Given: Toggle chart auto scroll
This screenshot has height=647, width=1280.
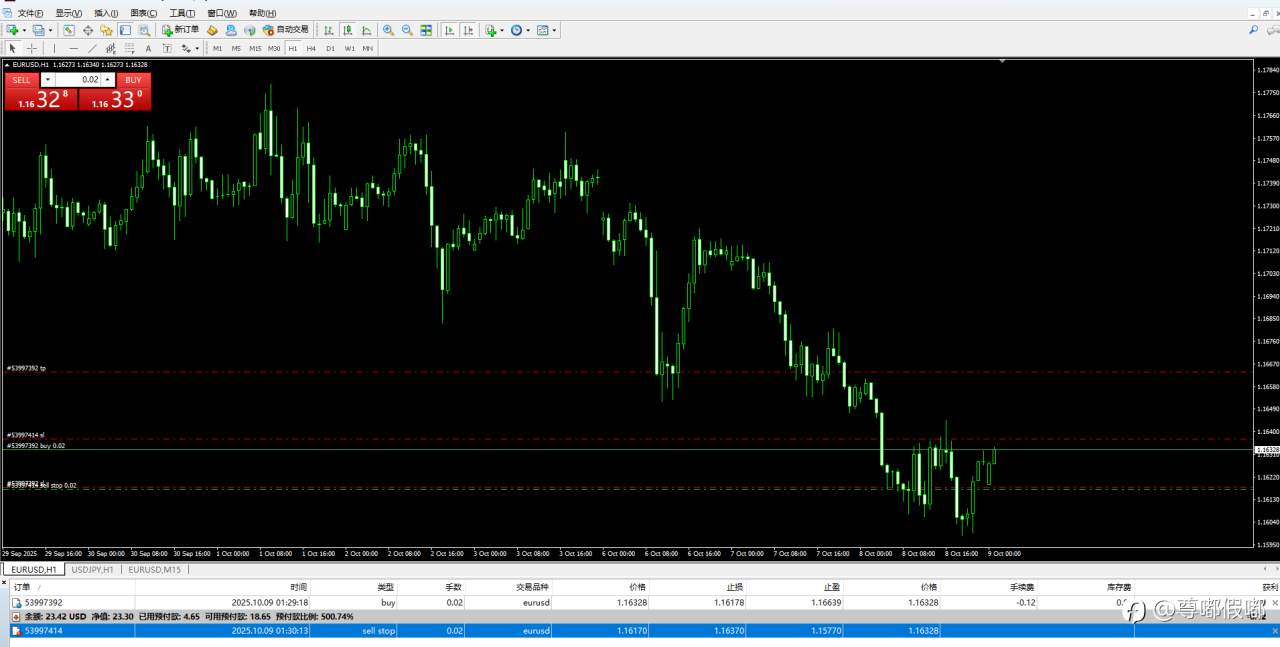Looking at the screenshot, I should click(450, 30).
